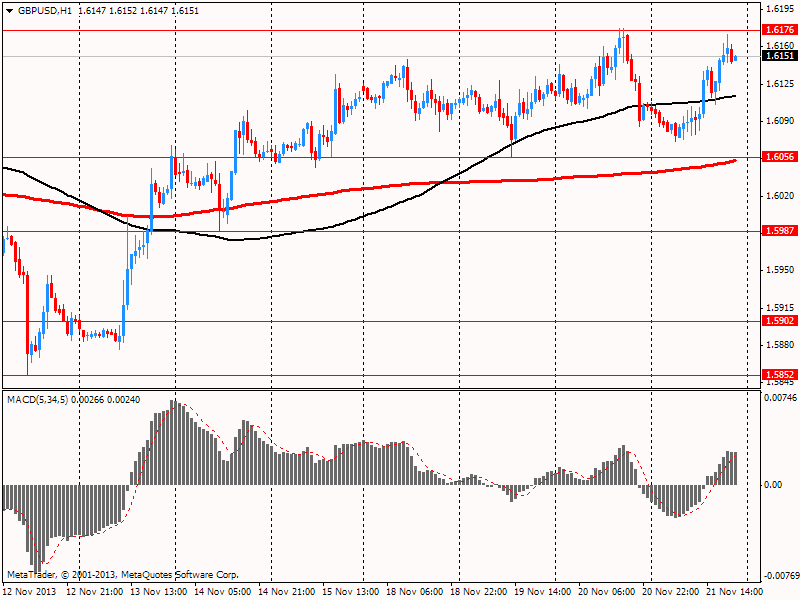Screen dimensions: 800x600
Task: Click the 12 Nov 2013 time axis label
Action: (31, 591)
